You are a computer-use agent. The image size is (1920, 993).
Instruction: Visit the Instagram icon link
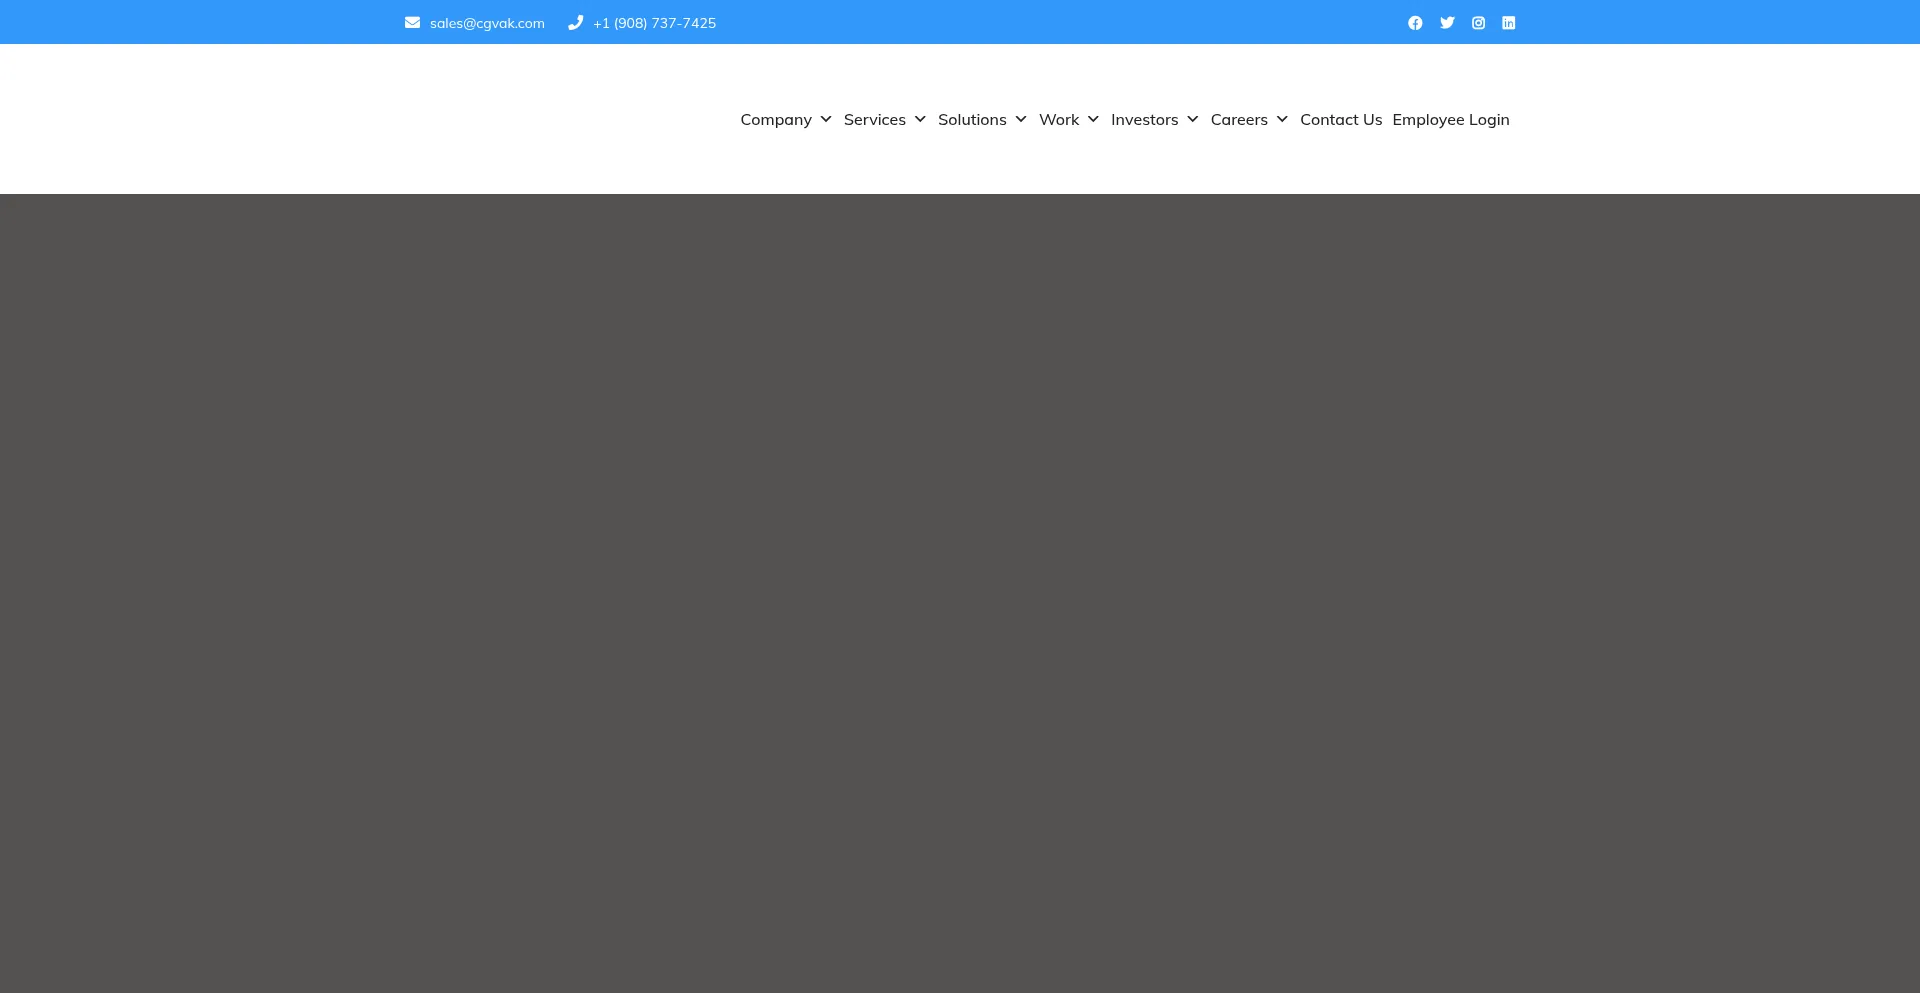pyautogui.click(x=1478, y=23)
